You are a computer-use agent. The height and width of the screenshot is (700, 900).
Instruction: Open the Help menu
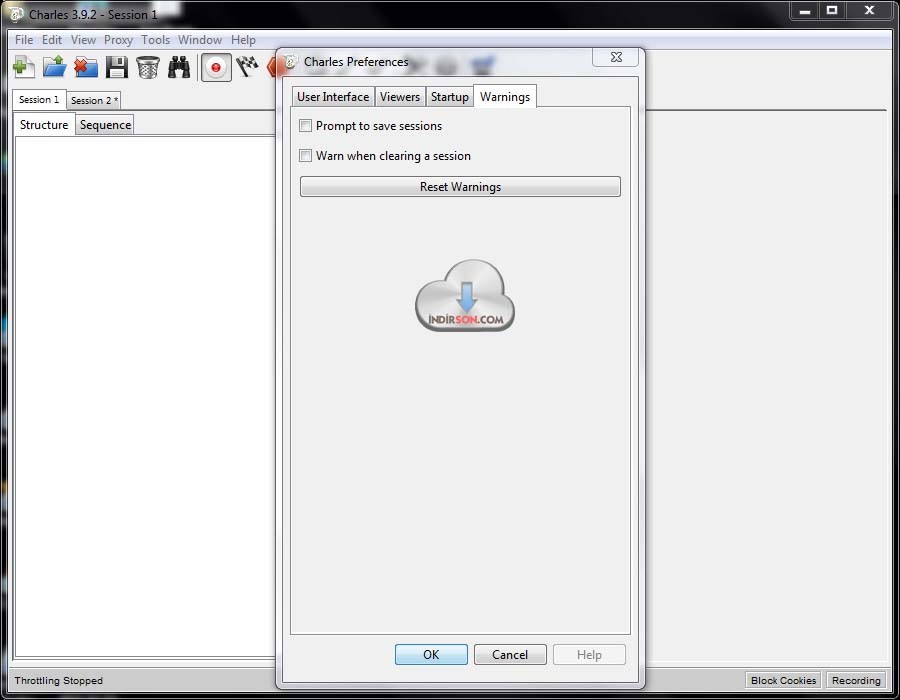click(x=243, y=40)
